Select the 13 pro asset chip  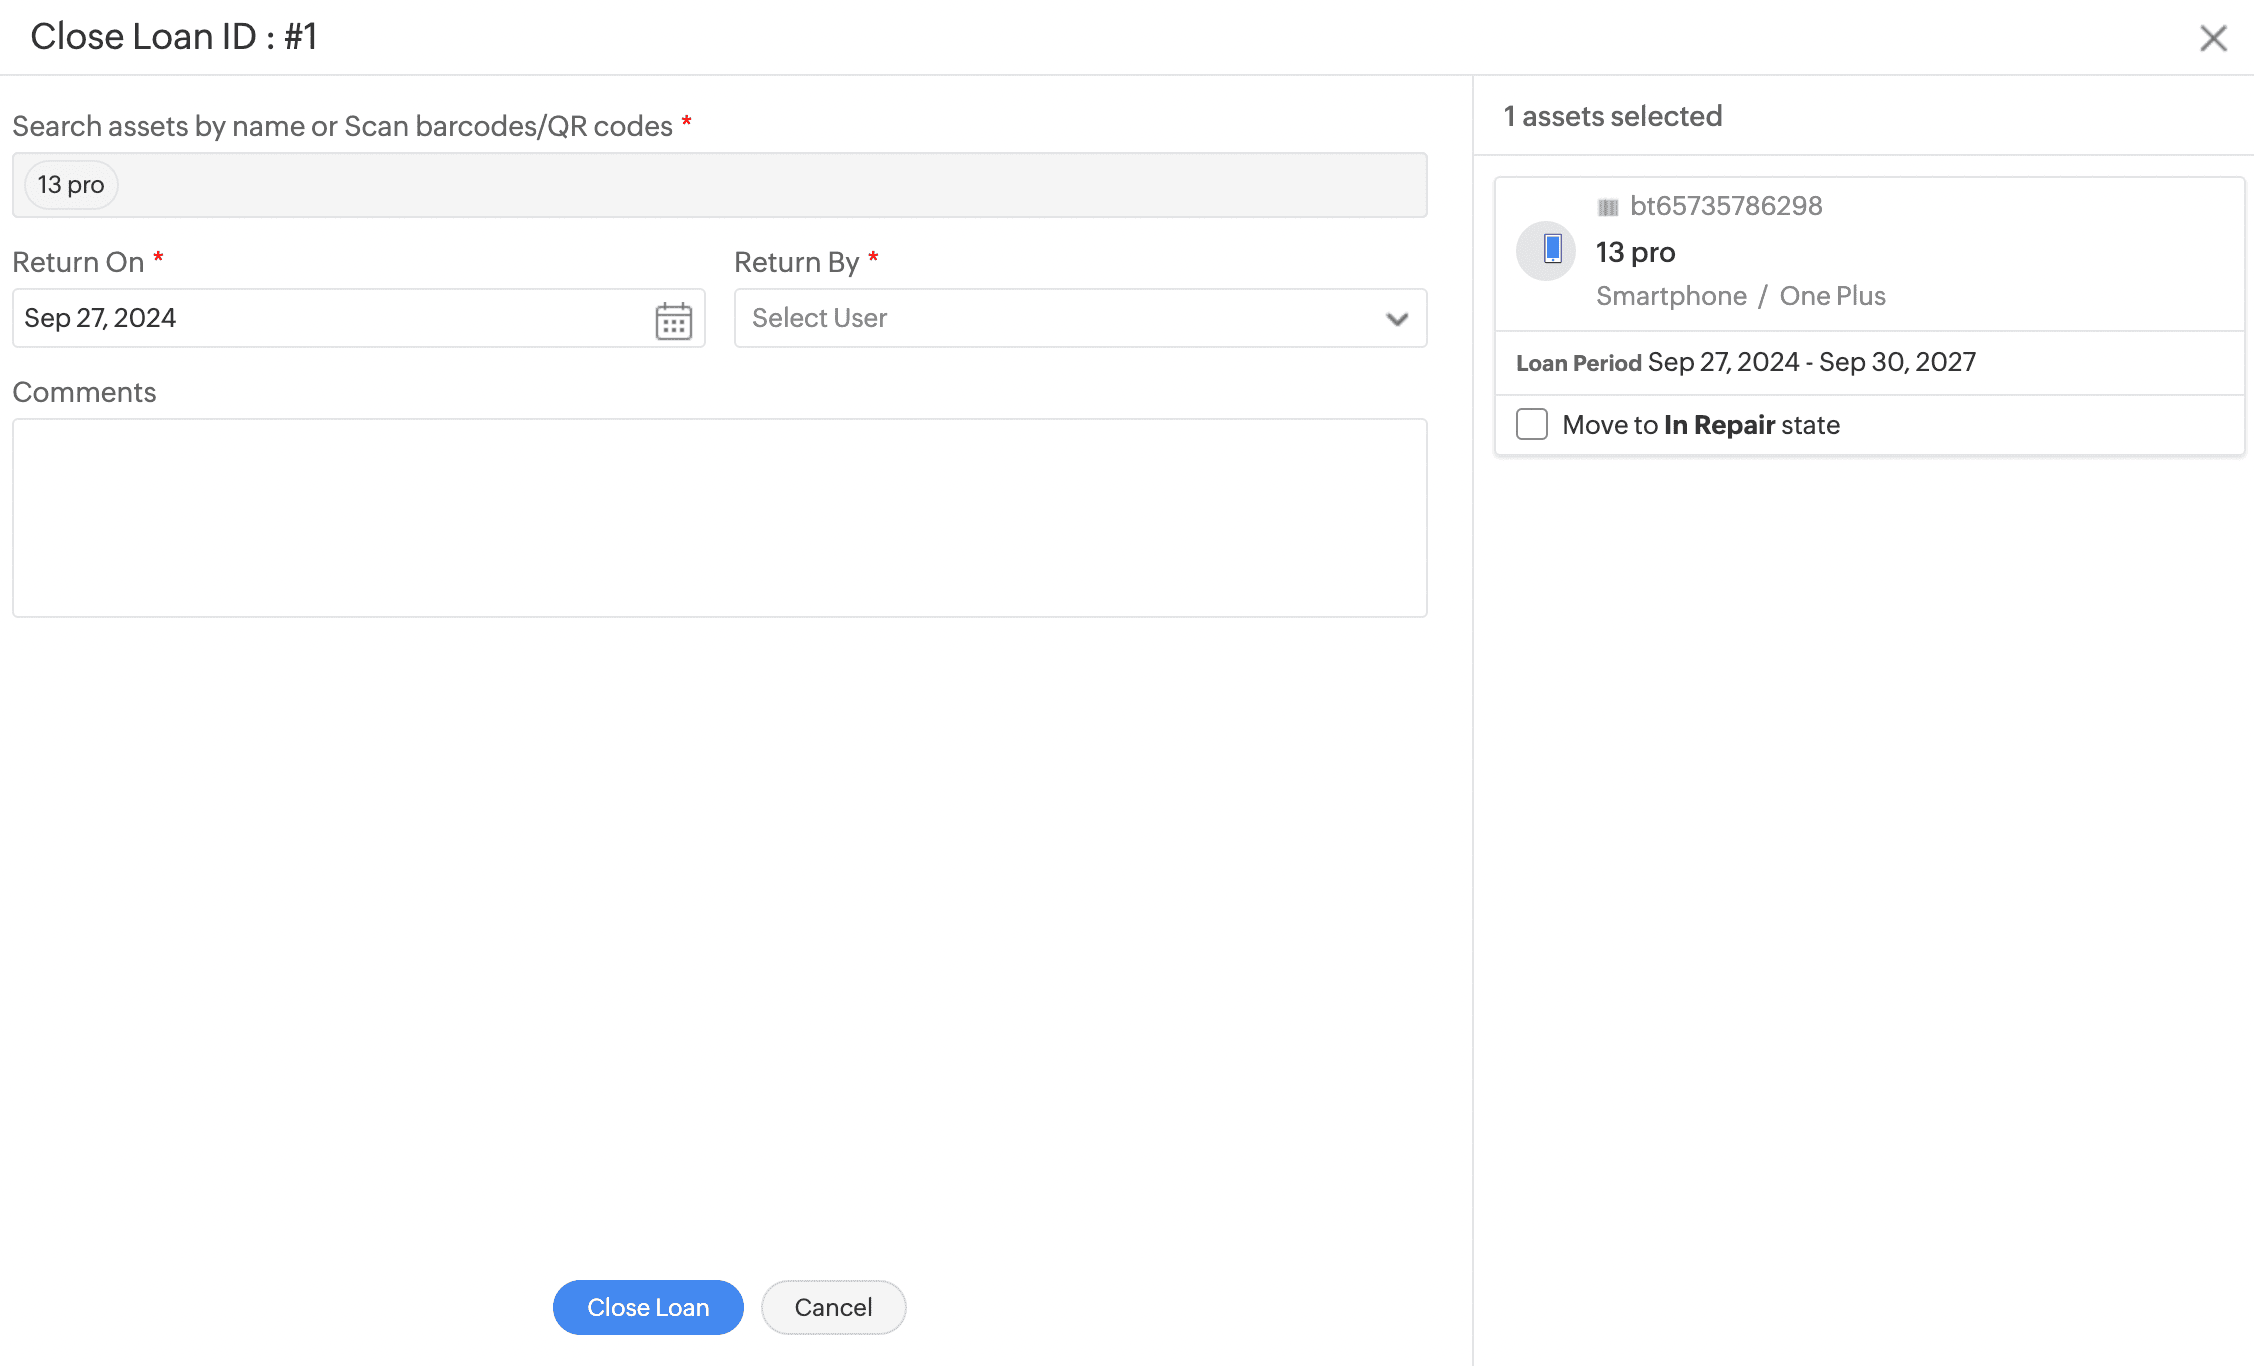(71, 185)
